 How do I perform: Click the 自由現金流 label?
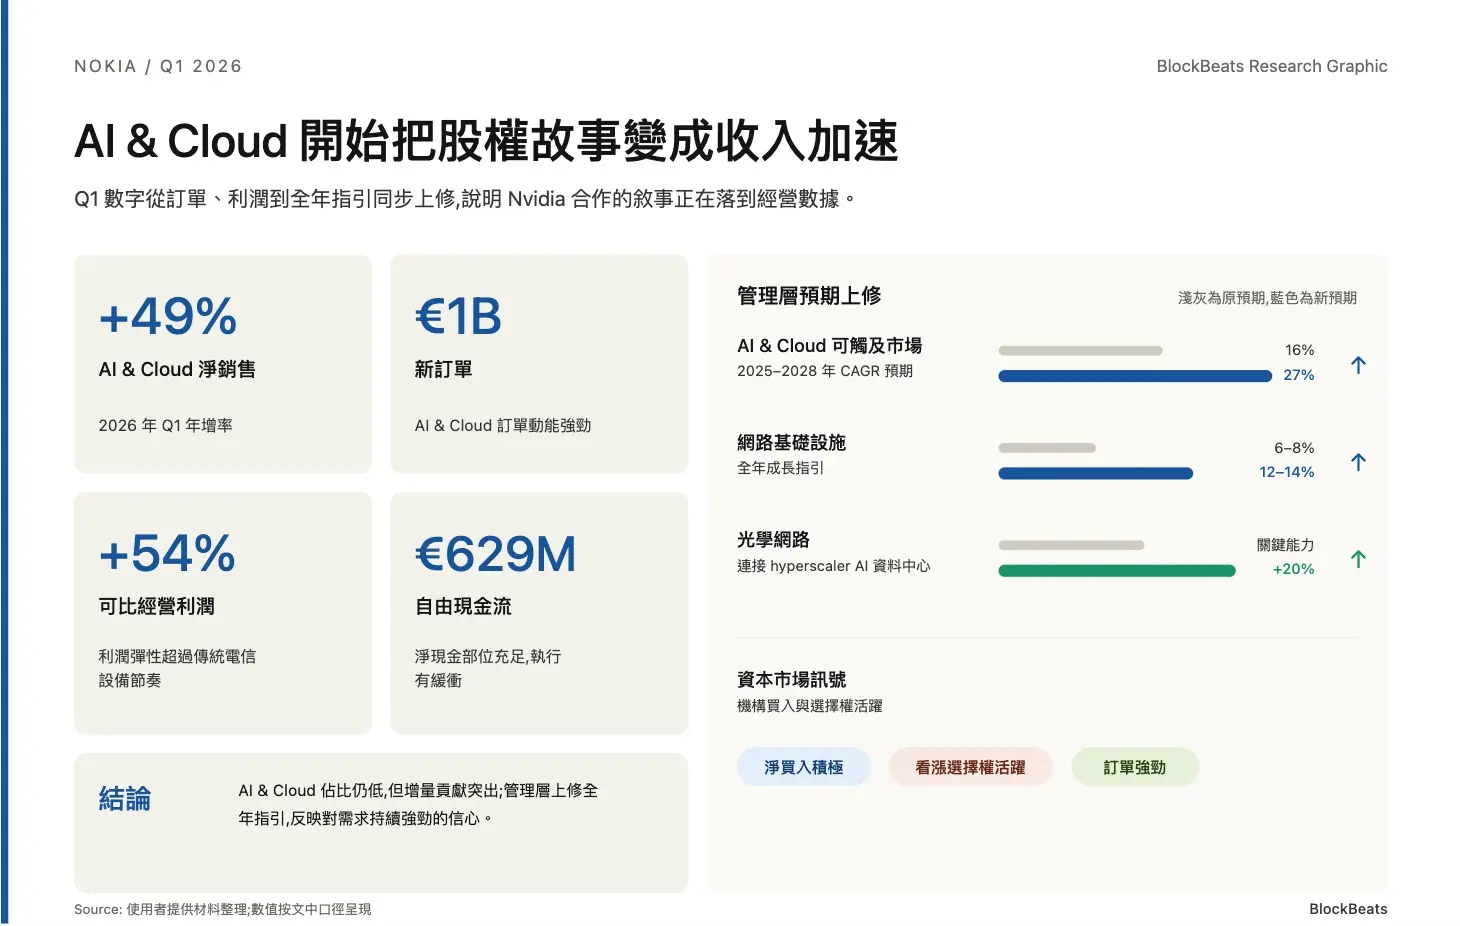[463, 606]
